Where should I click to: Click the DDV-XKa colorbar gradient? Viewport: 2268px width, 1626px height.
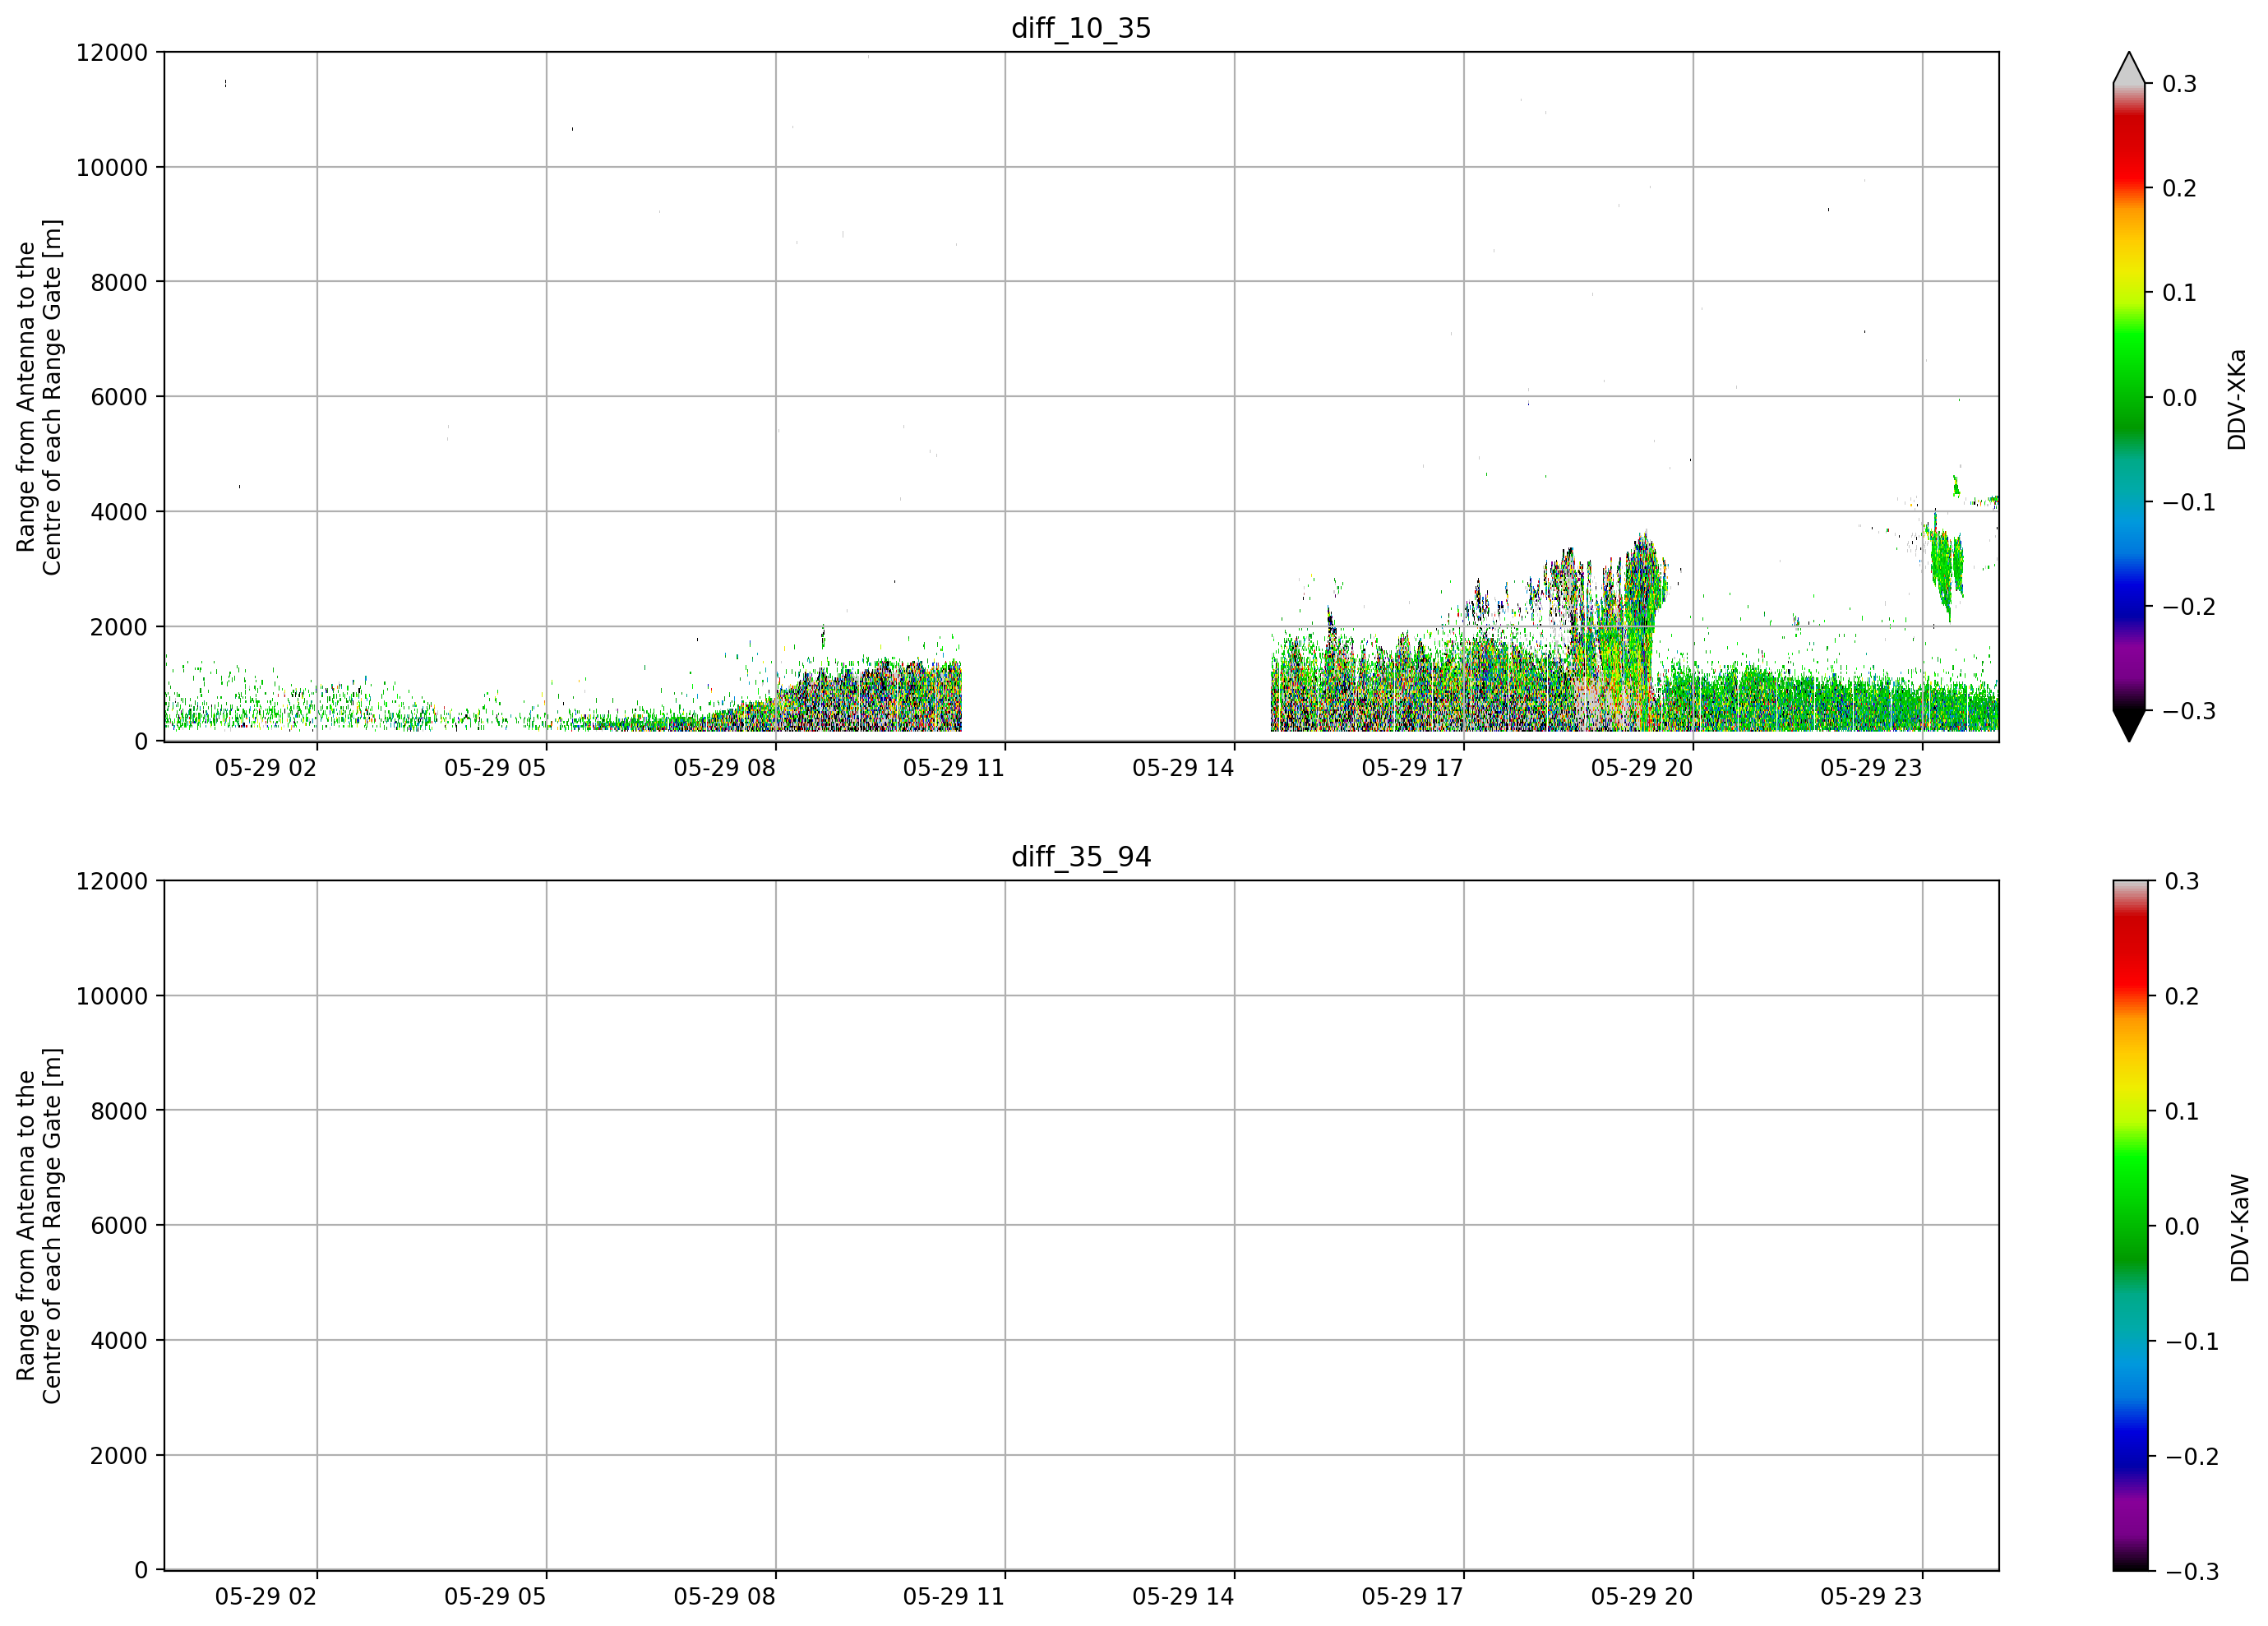click(2129, 397)
